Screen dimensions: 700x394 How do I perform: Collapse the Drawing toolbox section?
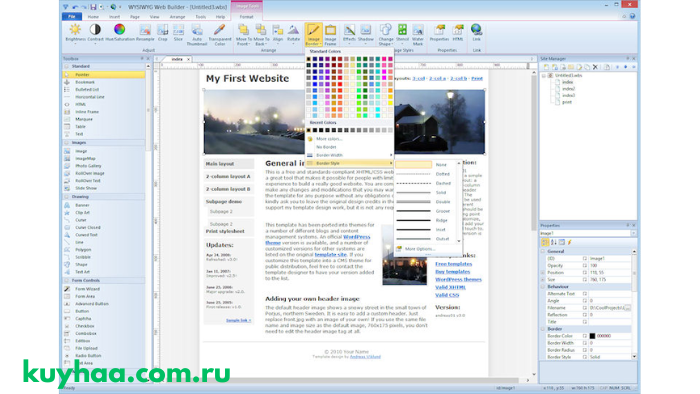(67, 197)
